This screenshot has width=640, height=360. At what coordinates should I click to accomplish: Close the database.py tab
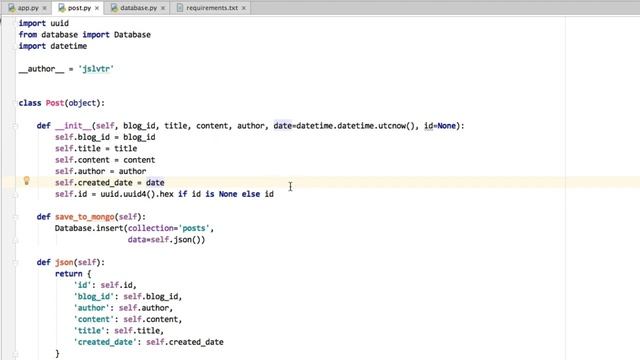[x=163, y=8]
